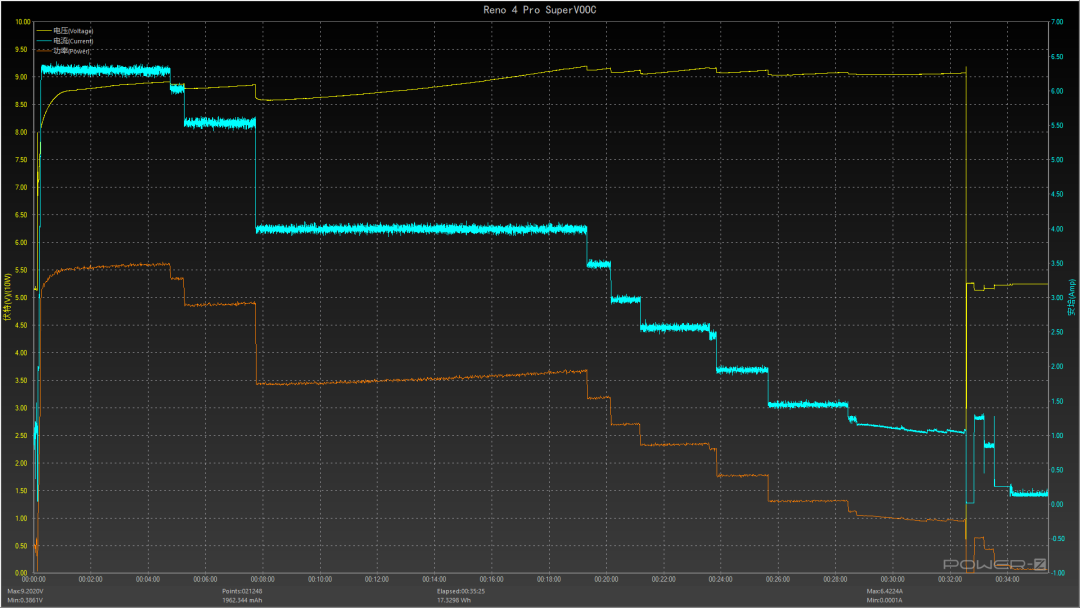1080x608 pixels.
Task: Click the 伏特(V)/(10W) left axis title
Action: [8, 297]
